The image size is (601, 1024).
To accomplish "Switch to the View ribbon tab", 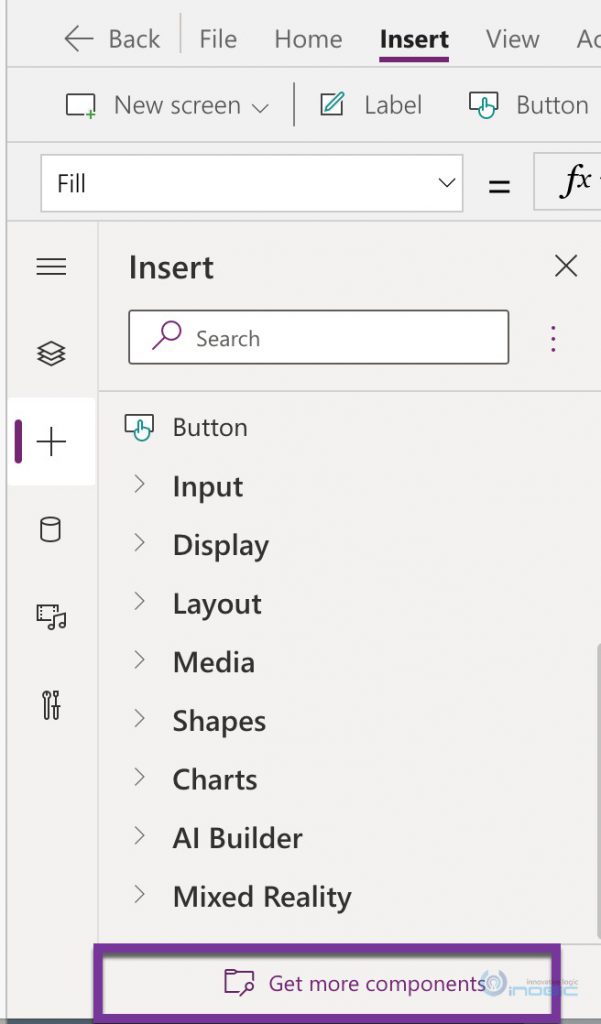I will tap(512, 39).
